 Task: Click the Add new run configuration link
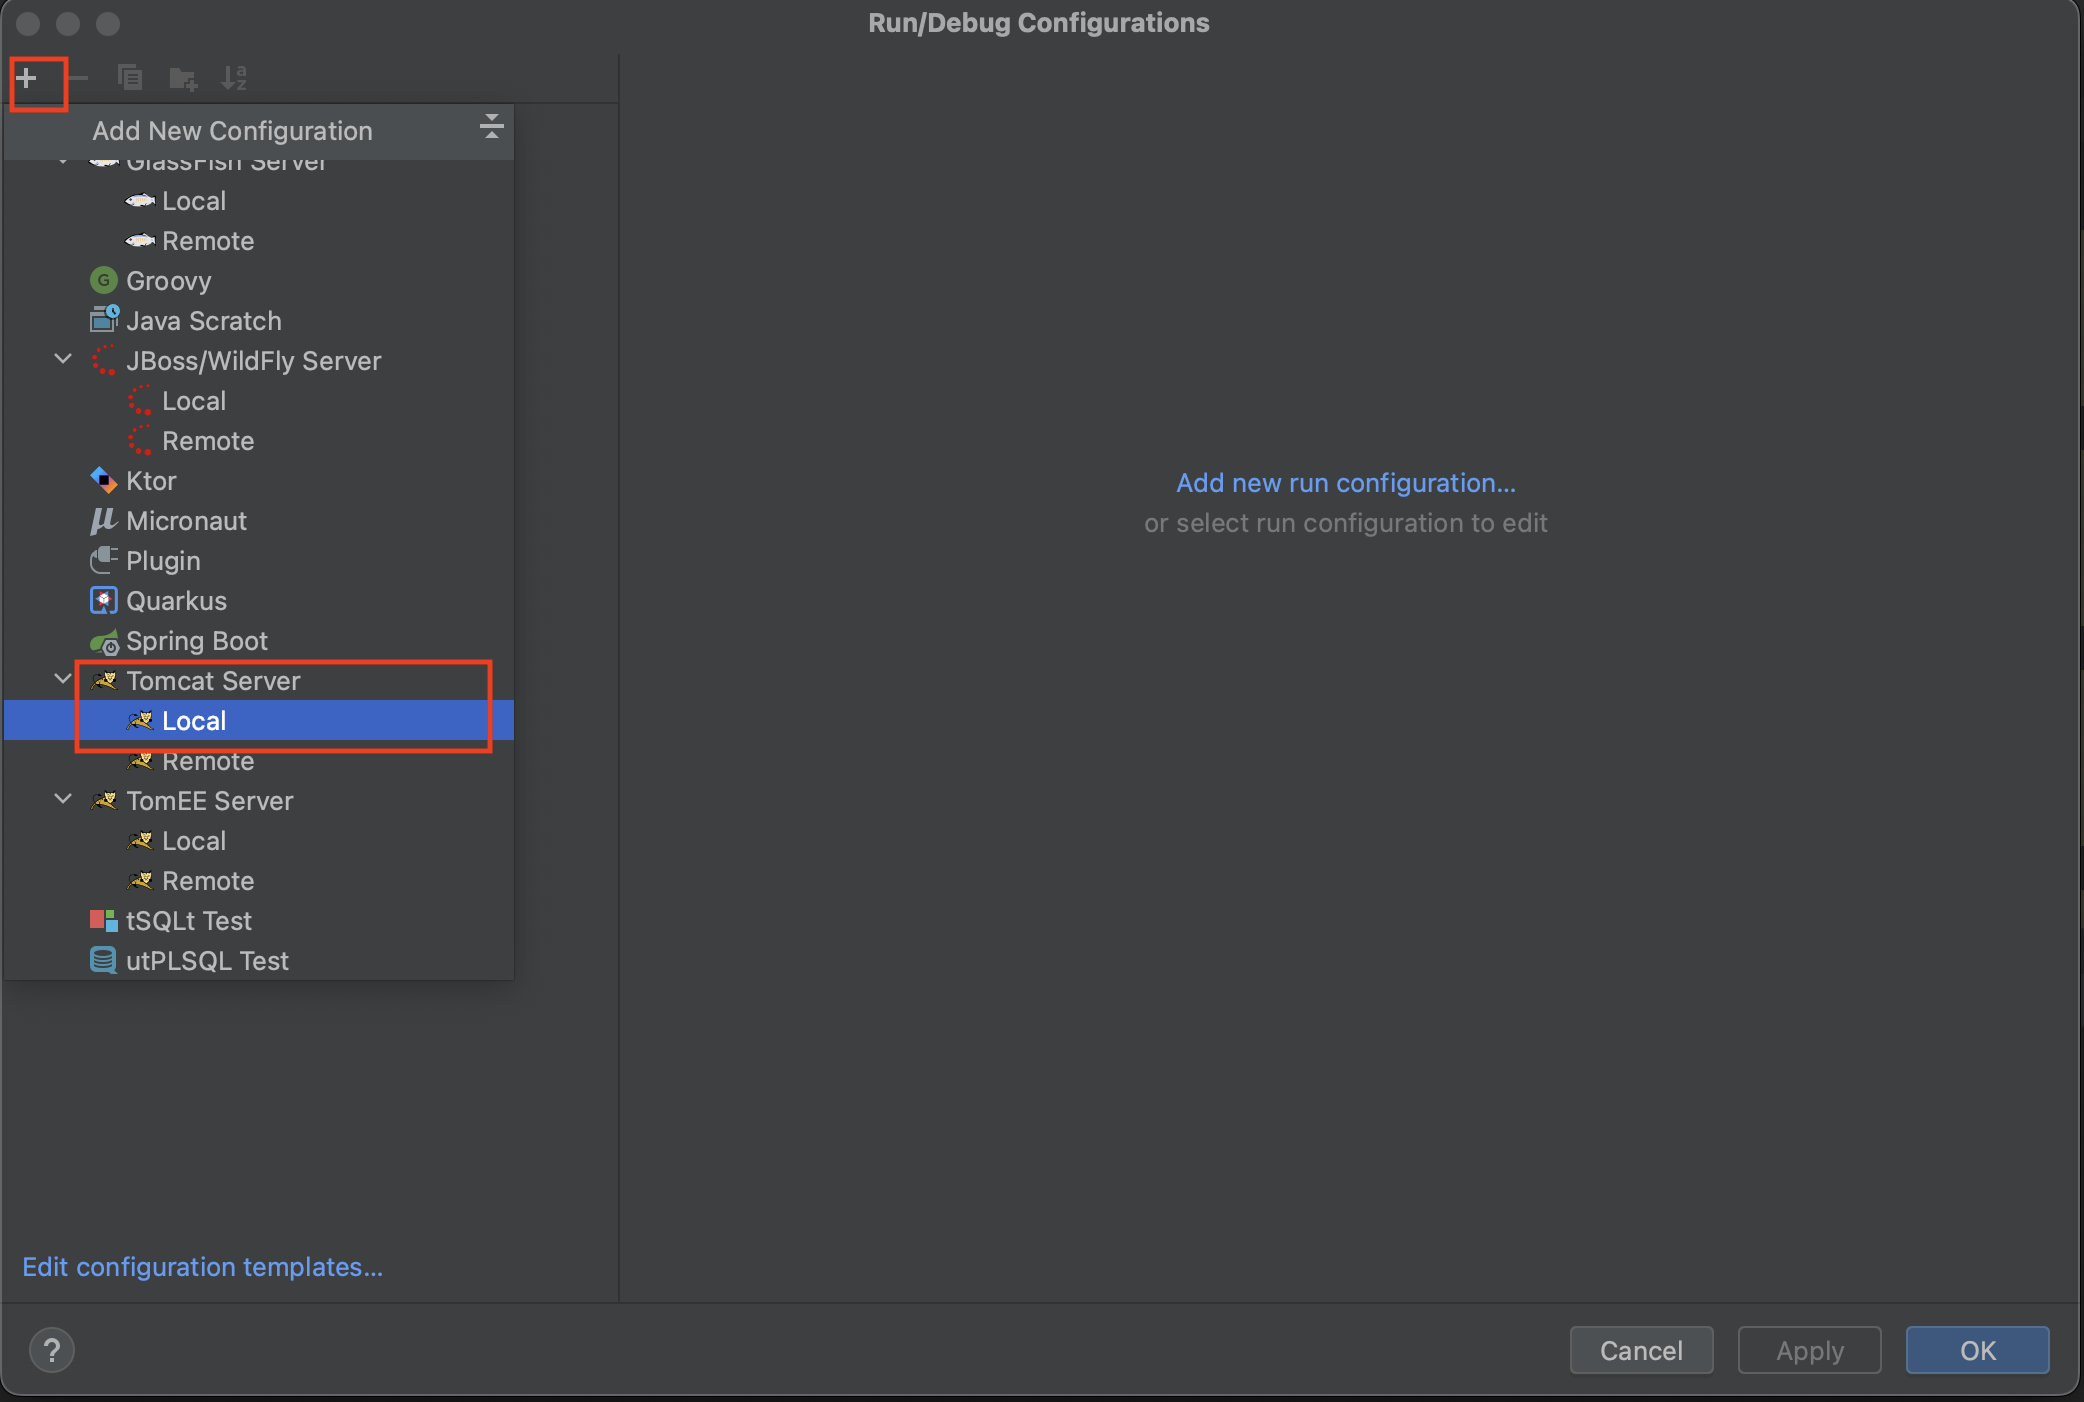(1345, 483)
